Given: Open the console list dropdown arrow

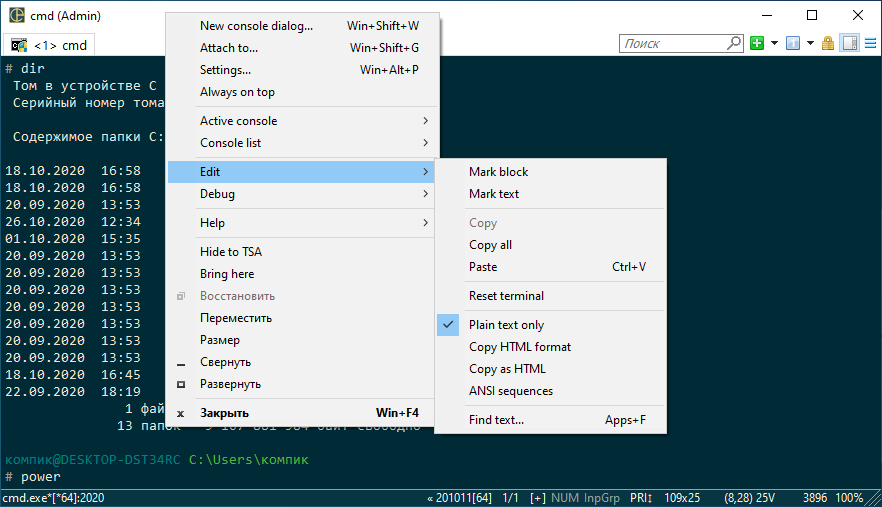Looking at the screenshot, I should click(x=808, y=44).
